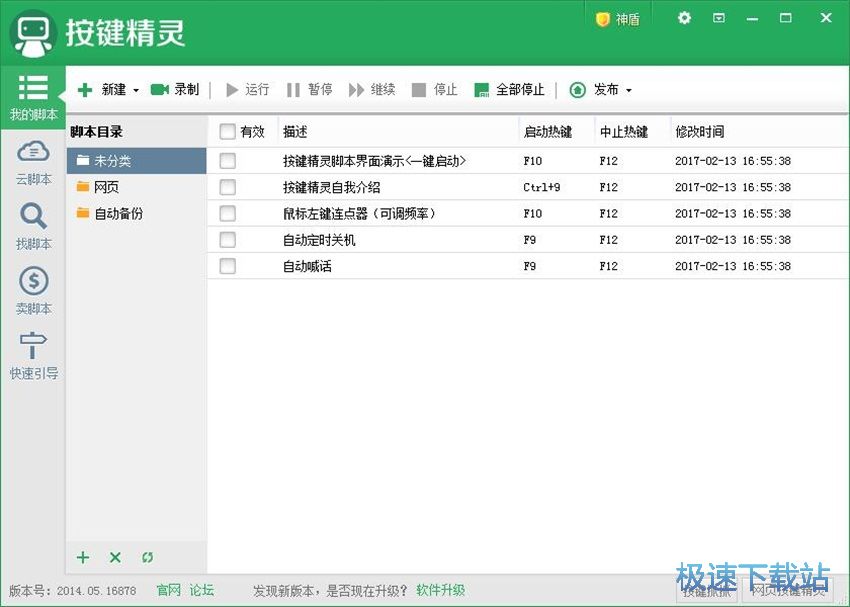Click the Ctrl+9 start hotkey cell
Viewport: 850px width, 607px height.
pyautogui.click(x=542, y=187)
